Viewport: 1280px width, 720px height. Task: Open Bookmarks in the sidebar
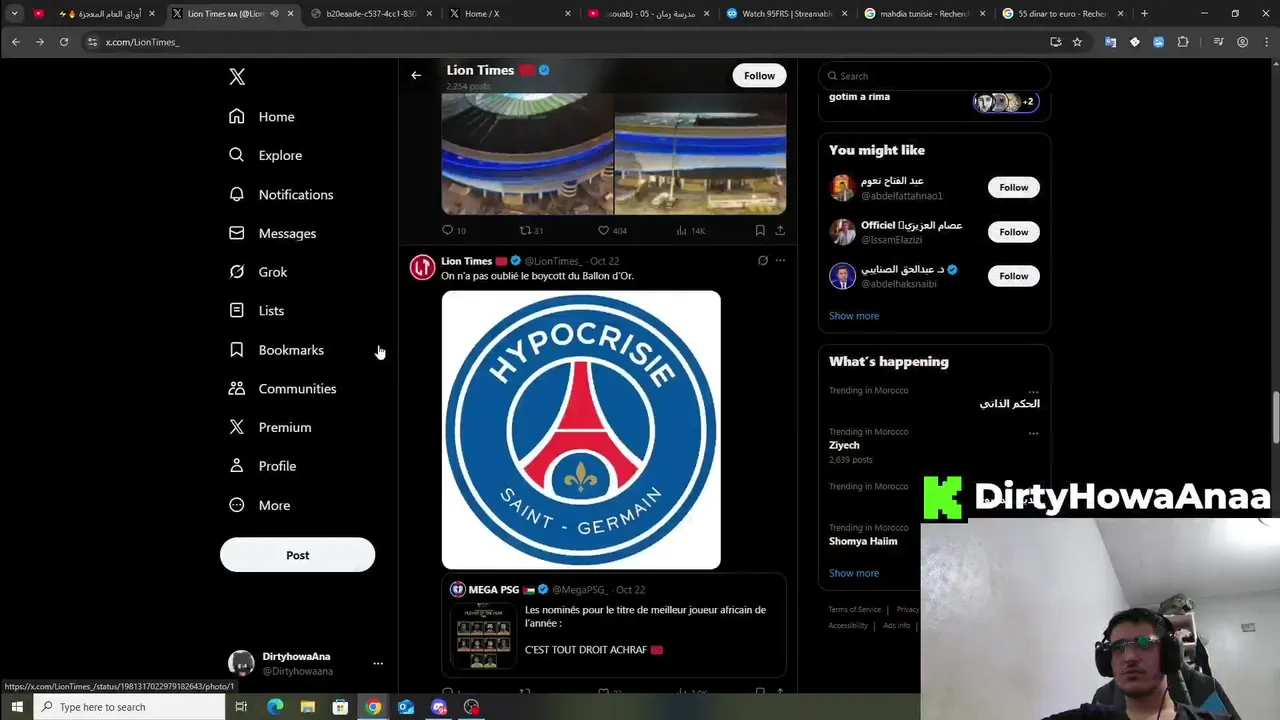point(276,350)
